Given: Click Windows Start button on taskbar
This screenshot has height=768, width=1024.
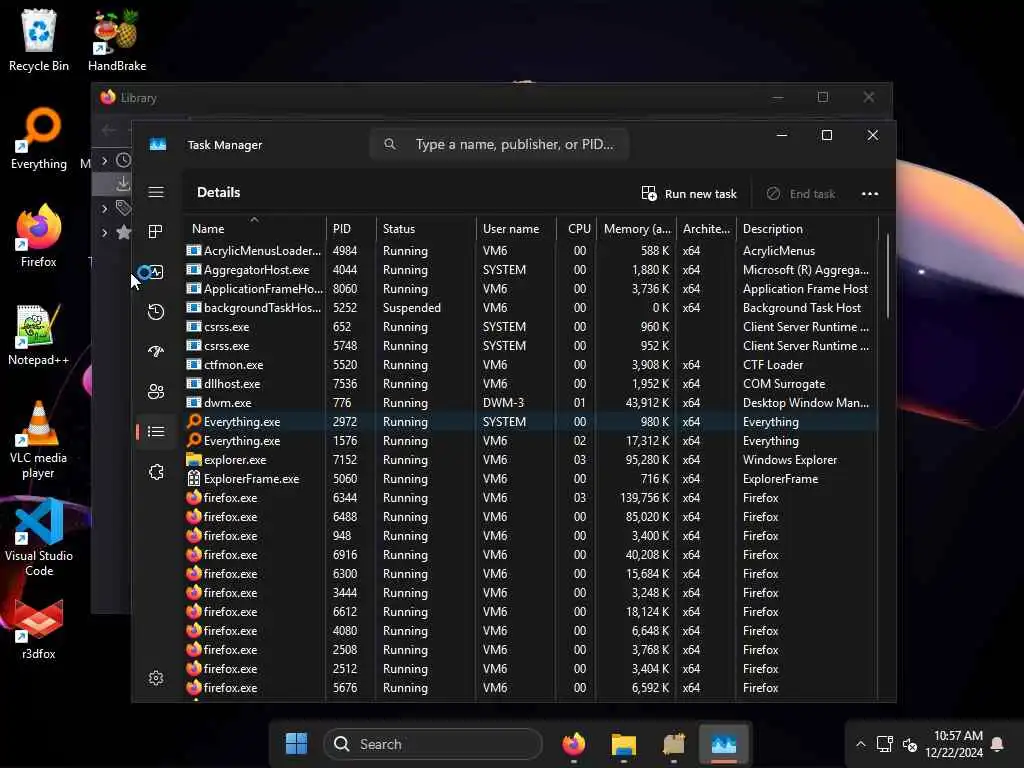Looking at the screenshot, I should (x=296, y=744).
